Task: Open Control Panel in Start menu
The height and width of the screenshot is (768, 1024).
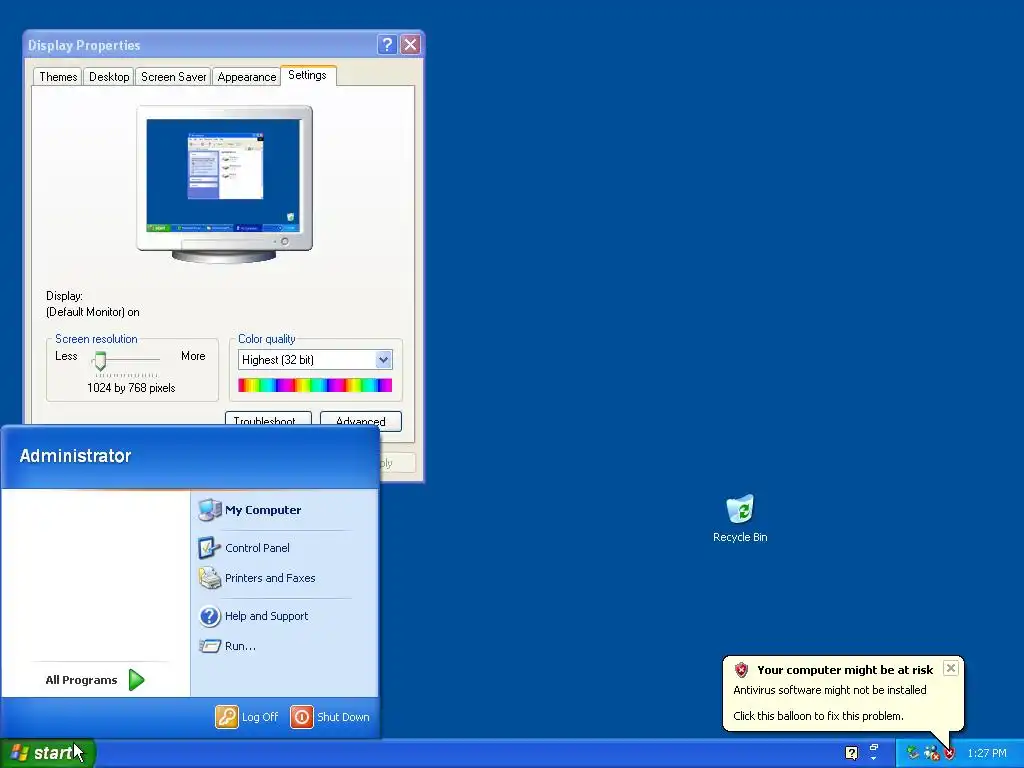Action: click(x=257, y=548)
